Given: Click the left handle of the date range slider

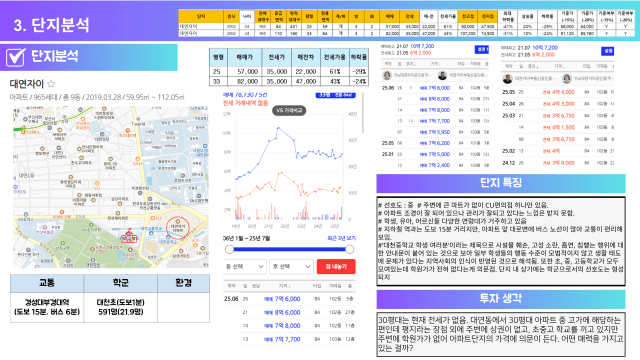Looking at the screenshot, I should (x=229, y=249).
